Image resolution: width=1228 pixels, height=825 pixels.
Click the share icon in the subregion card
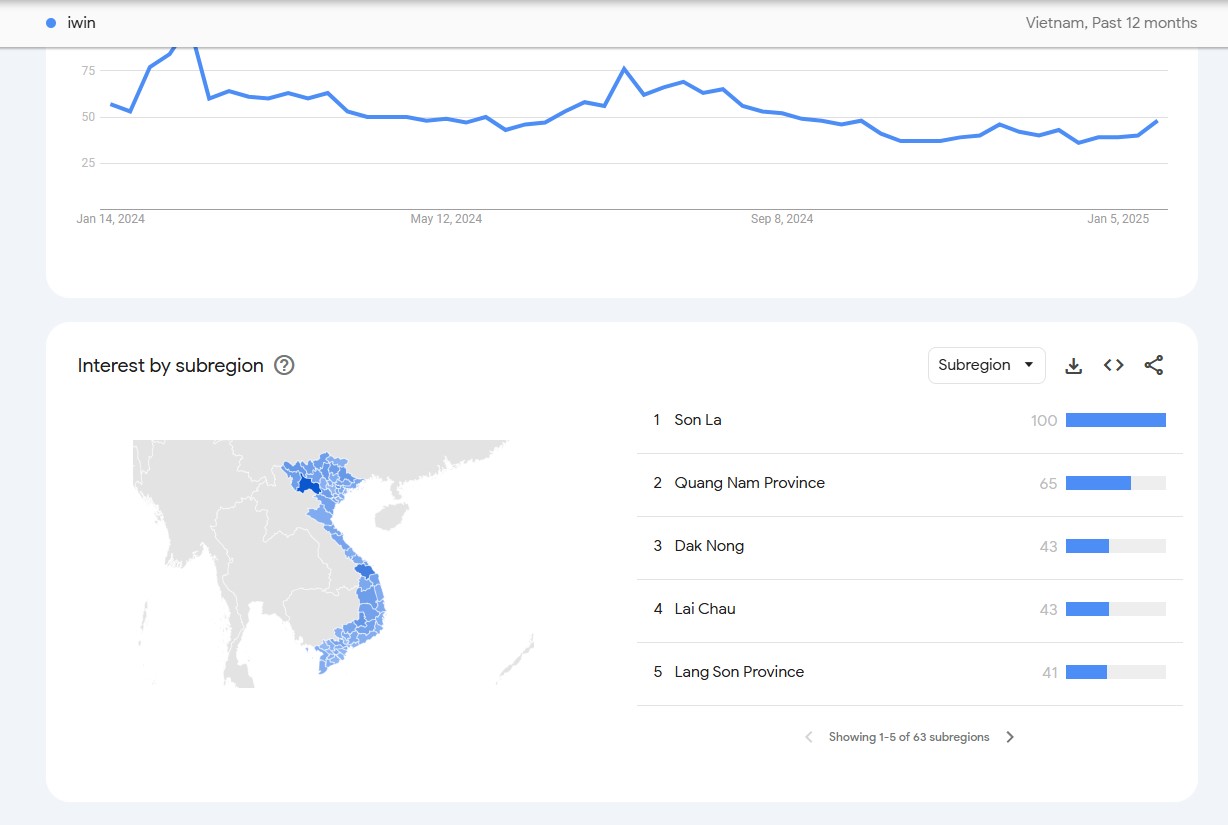pos(1153,366)
